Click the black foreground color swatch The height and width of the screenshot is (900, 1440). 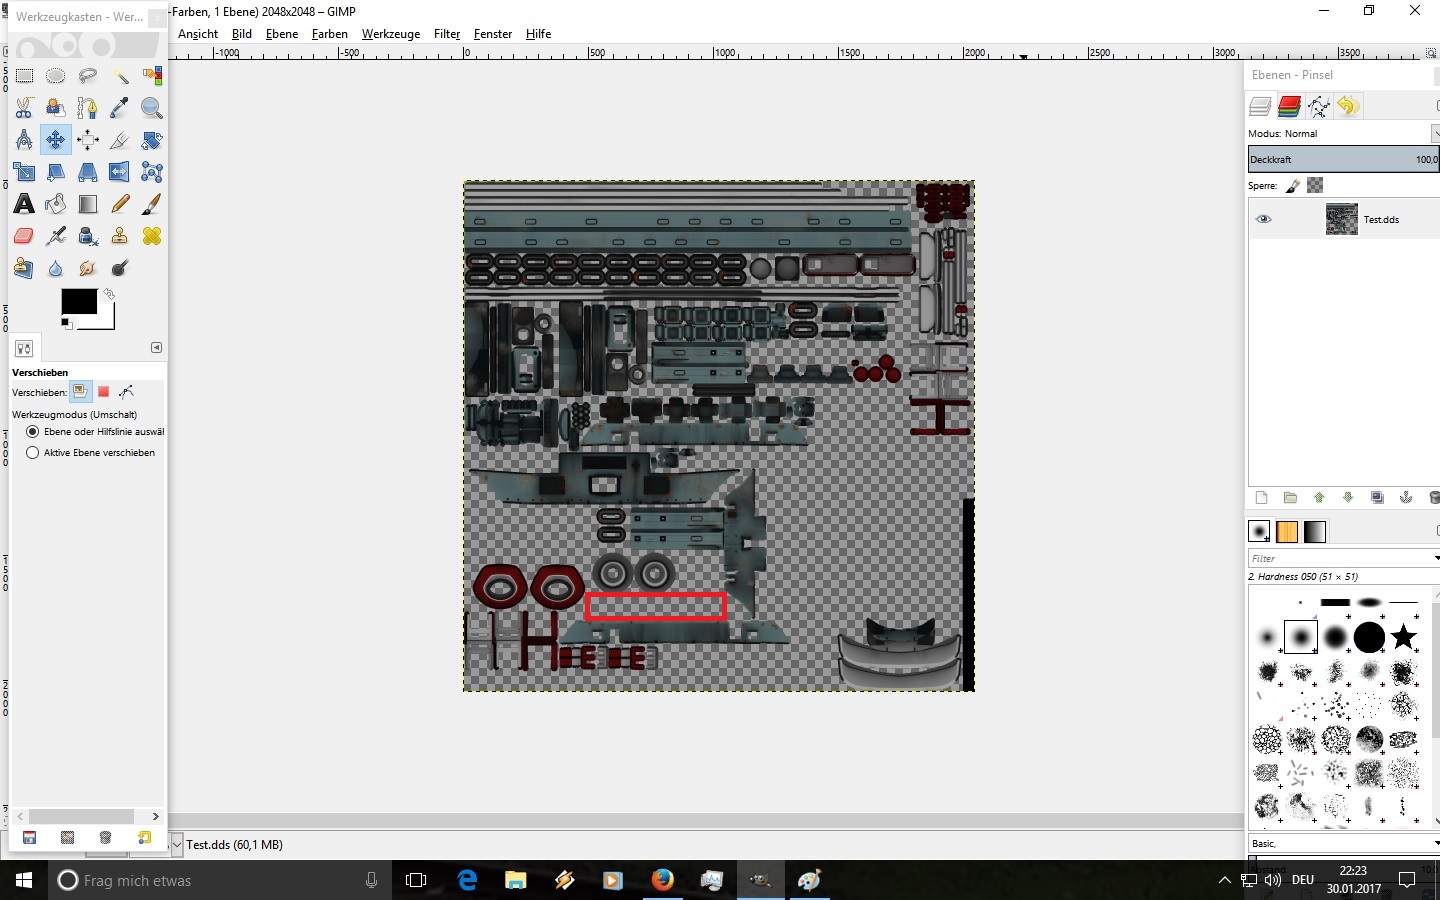tap(78, 301)
